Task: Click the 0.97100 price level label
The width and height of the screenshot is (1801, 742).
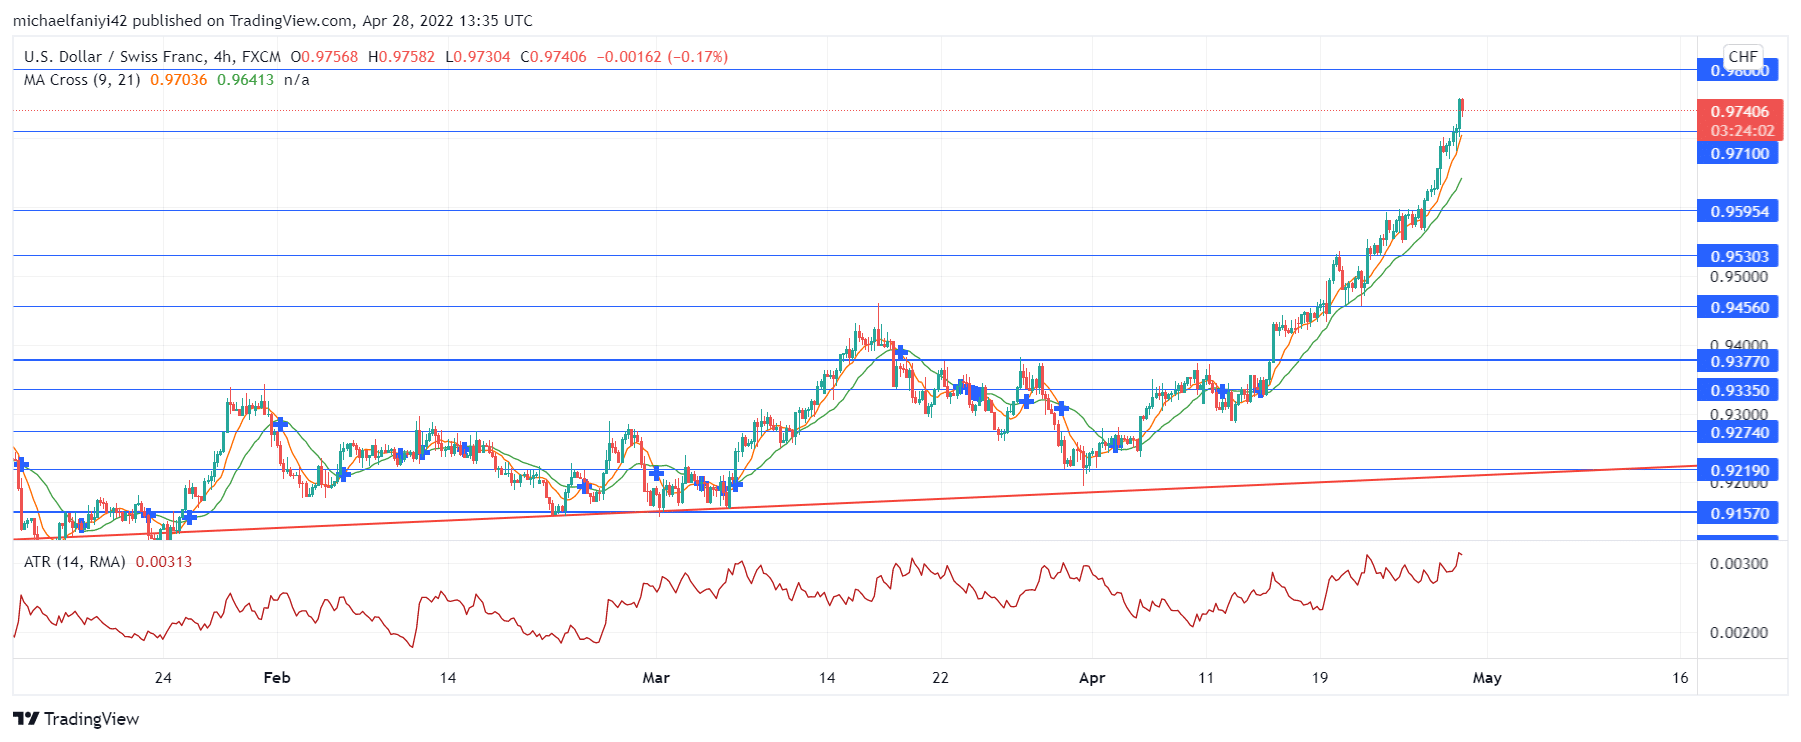Action: click(x=1738, y=153)
